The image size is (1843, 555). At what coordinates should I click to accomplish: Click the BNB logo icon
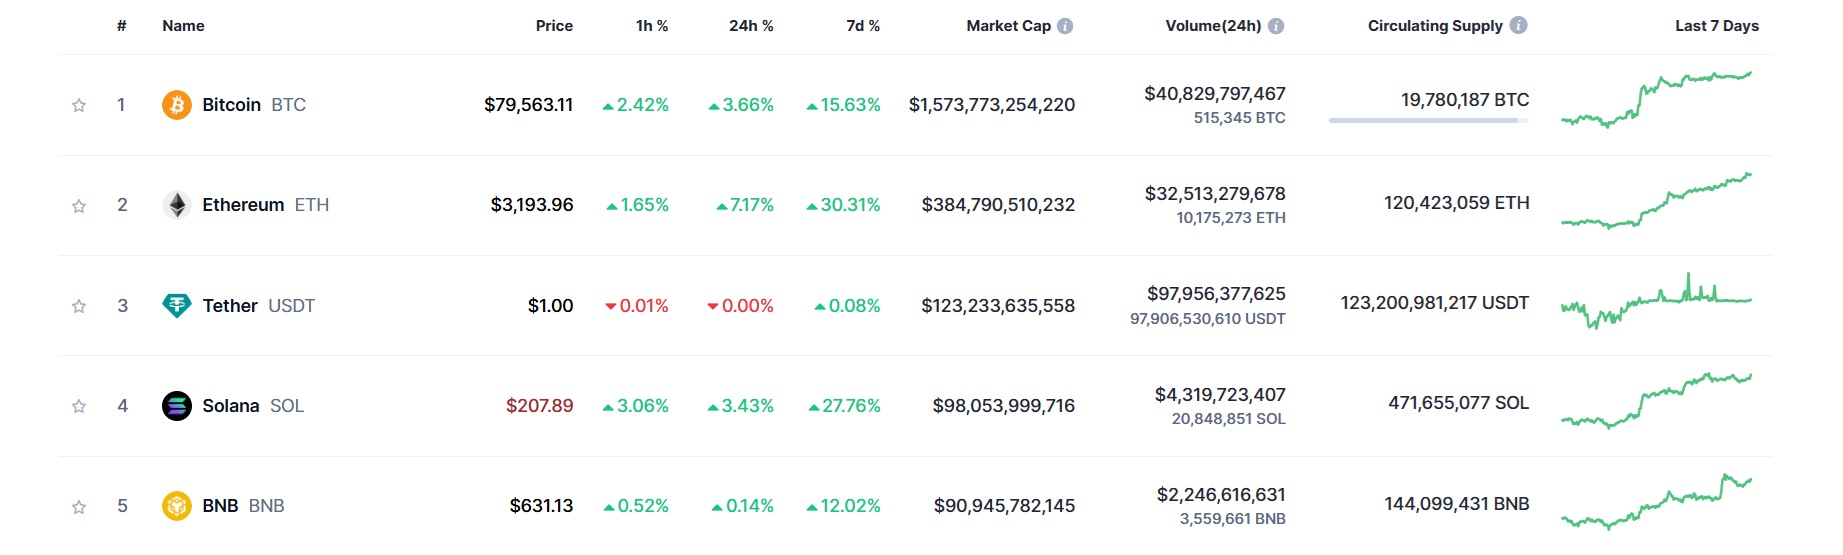tap(177, 506)
